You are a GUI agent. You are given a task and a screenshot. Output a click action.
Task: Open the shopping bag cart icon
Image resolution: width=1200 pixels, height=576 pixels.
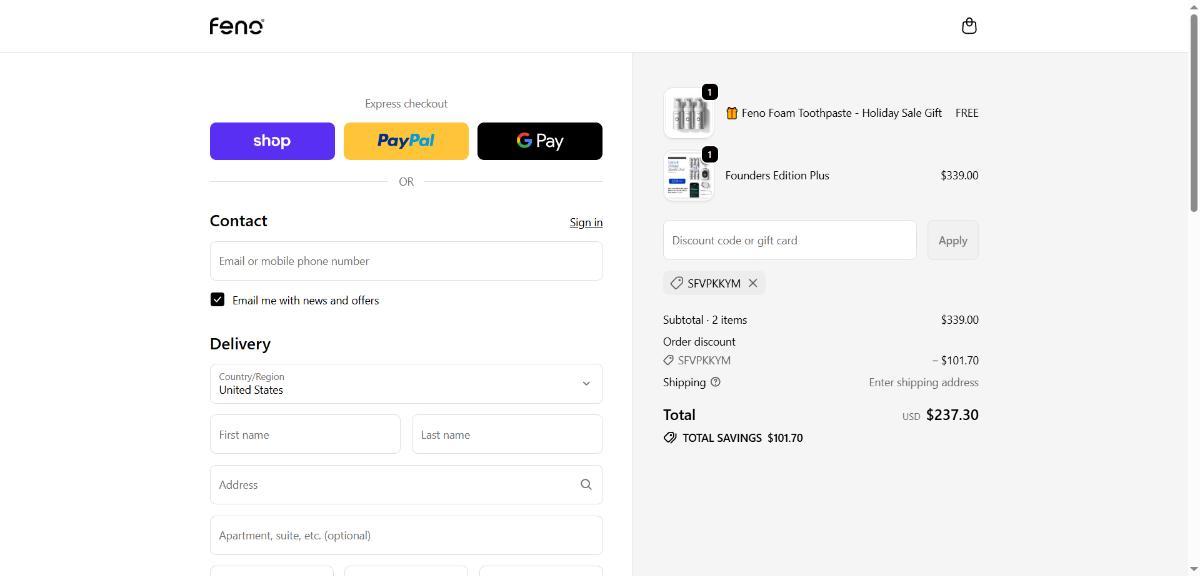pos(968,26)
